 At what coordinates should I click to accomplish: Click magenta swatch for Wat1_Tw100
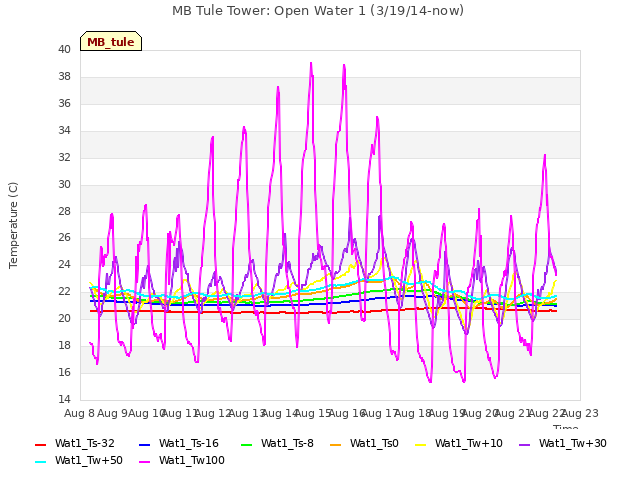click(x=144, y=462)
